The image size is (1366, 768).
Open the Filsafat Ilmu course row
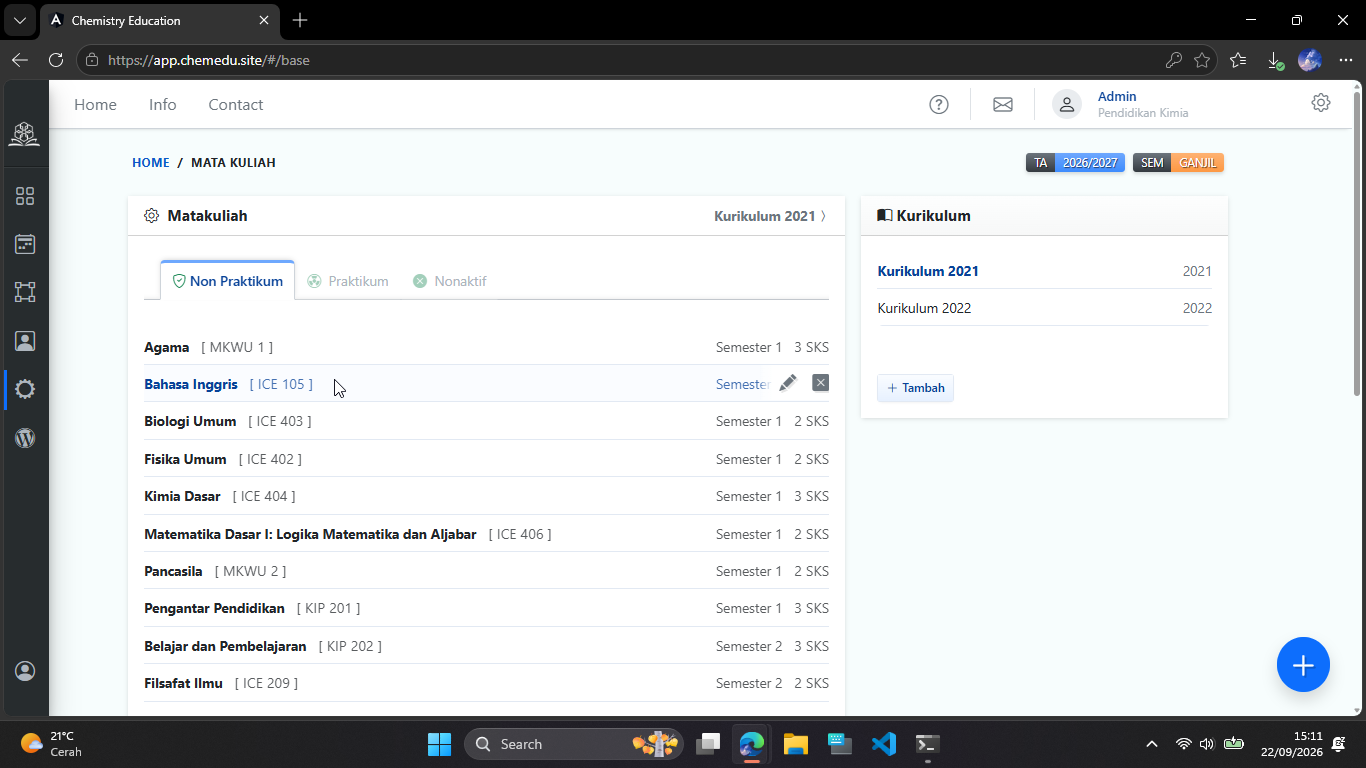[x=486, y=683]
